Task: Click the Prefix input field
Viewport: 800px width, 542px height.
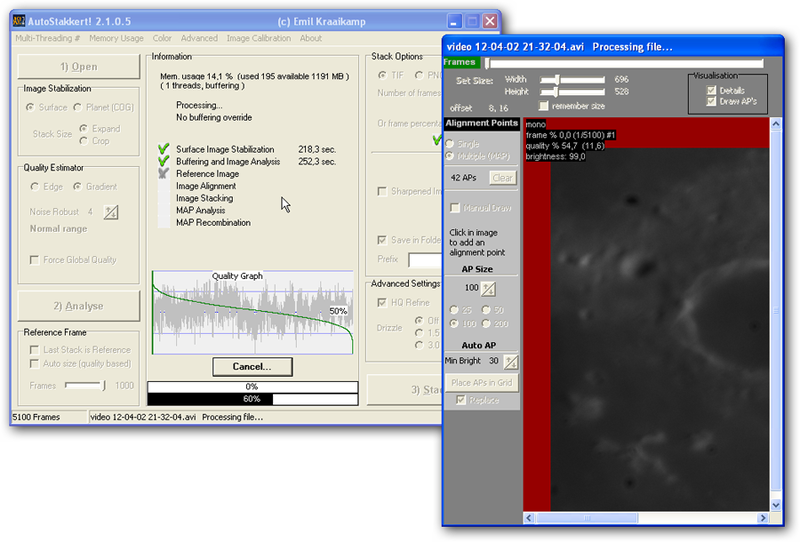Action: click(425, 260)
